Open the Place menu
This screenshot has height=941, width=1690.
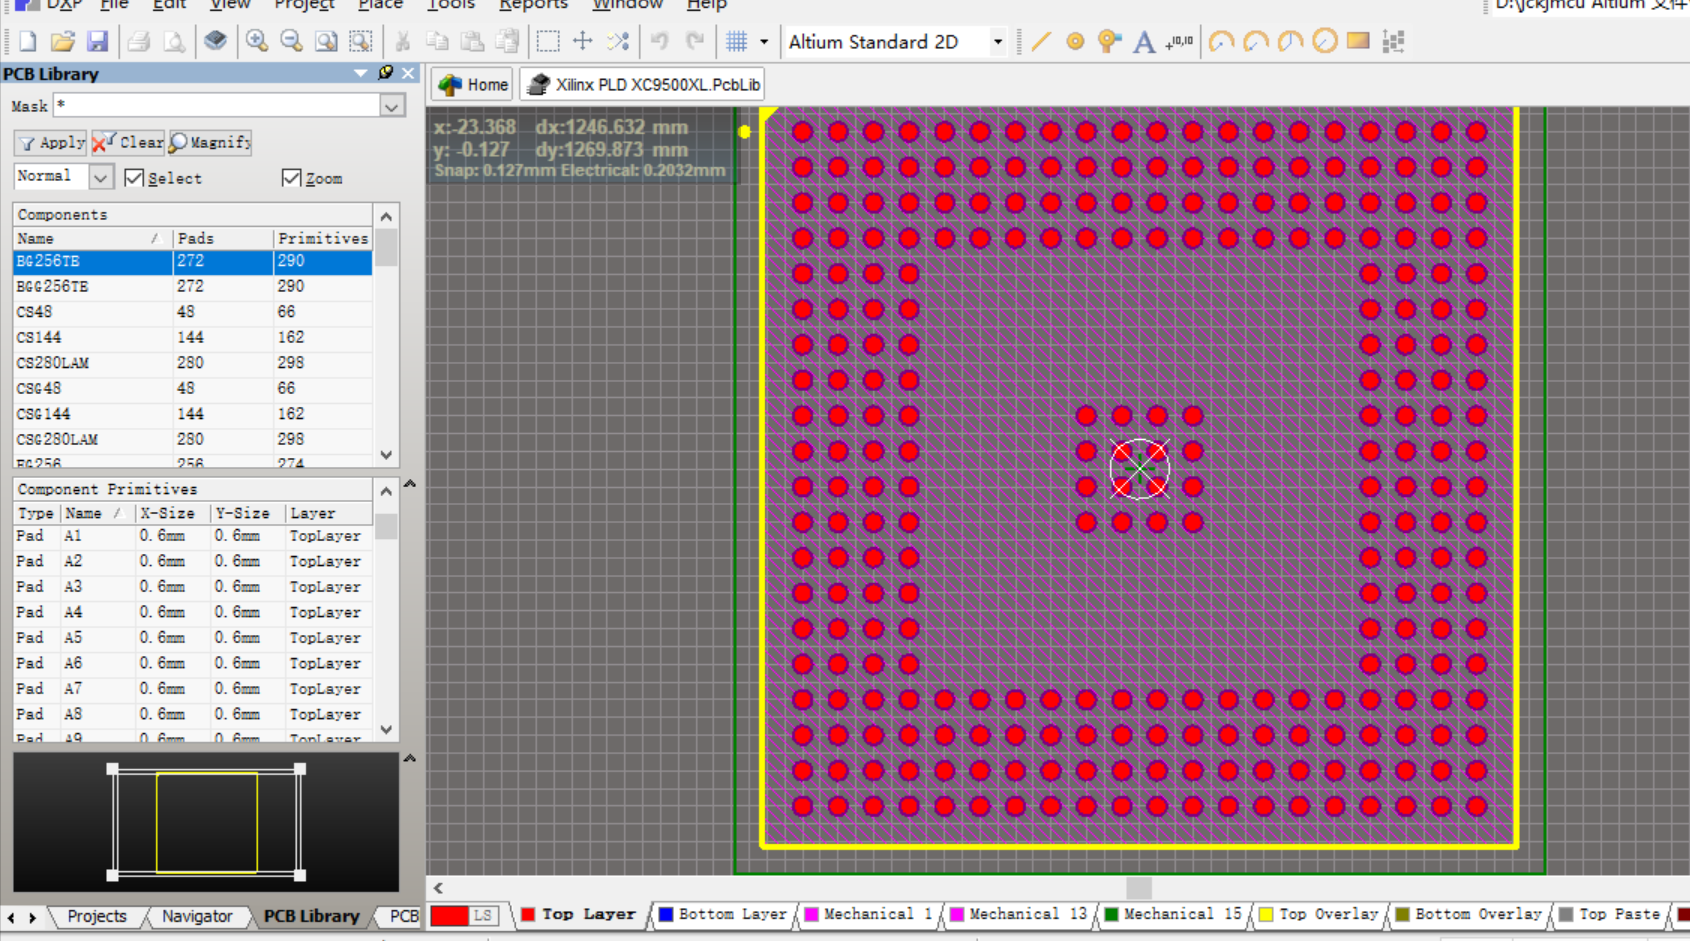pyautogui.click(x=380, y=5)
